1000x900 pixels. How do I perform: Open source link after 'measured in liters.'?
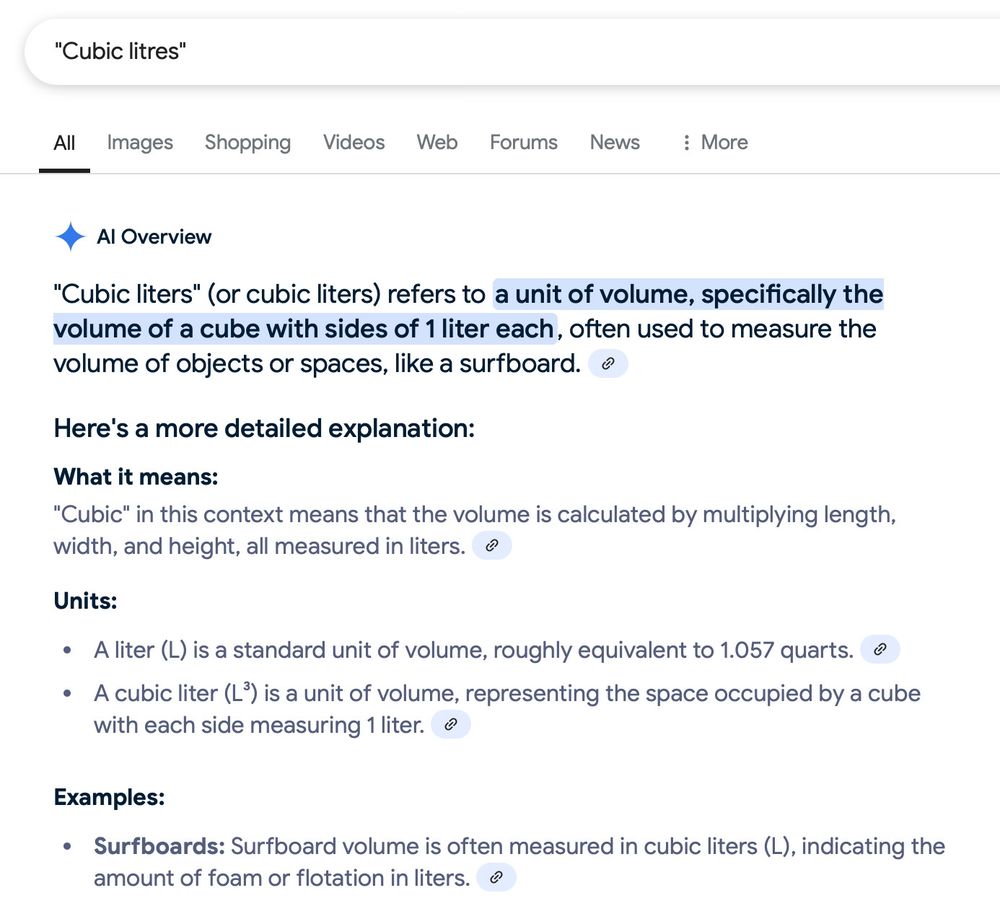coord(492,545)
